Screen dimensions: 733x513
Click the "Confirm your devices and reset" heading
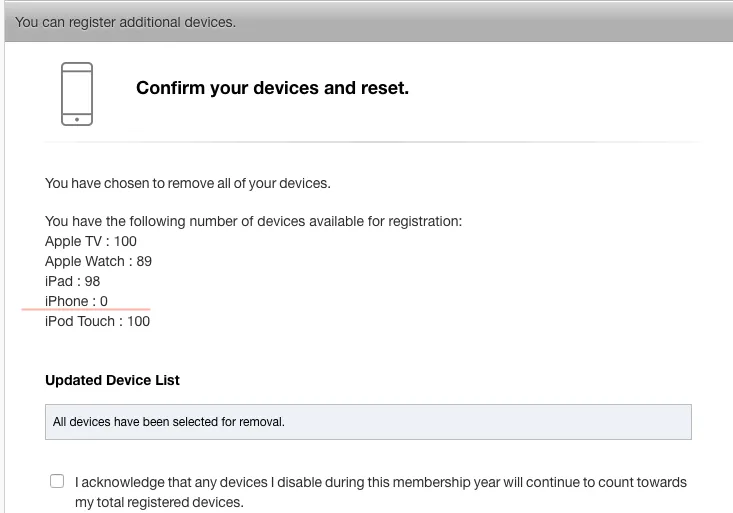(272, 88)
